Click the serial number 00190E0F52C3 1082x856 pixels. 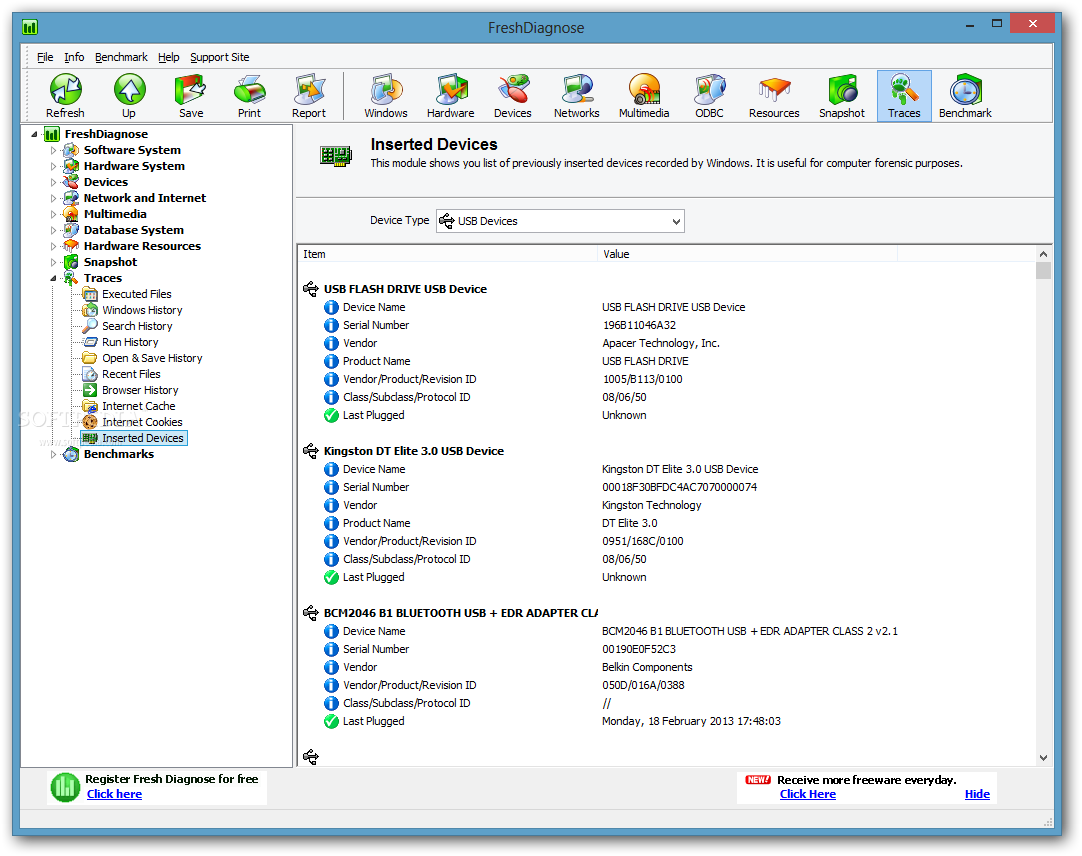point(639,649)
